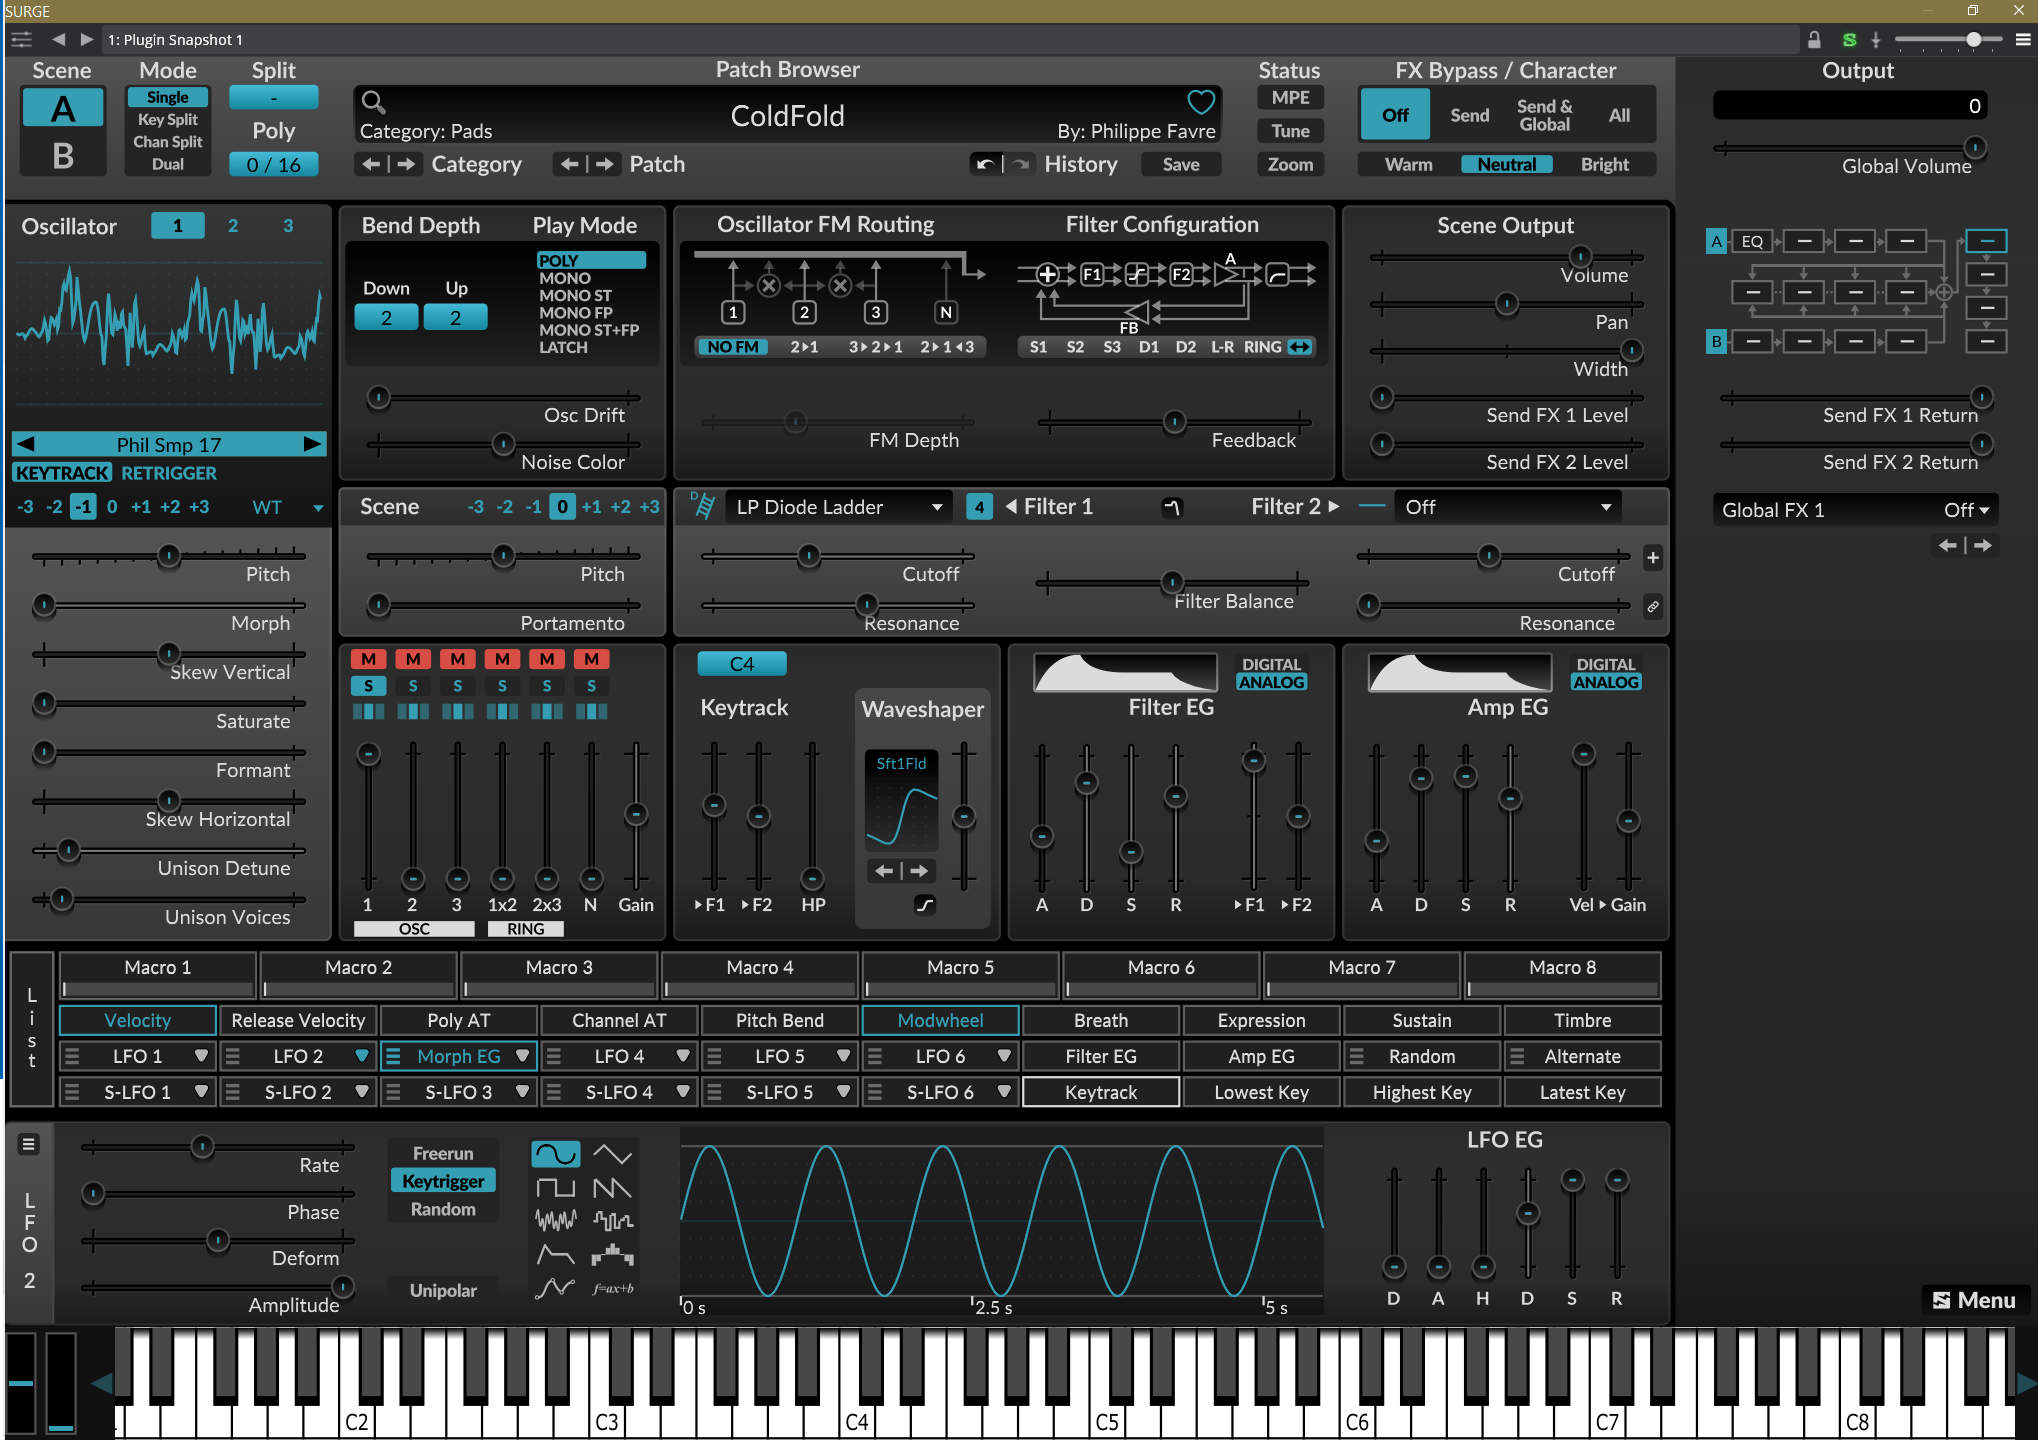Click the plus icon next to Filter 2 Cutoff
Screen dimensions: 2038x1440
(1652, 558)
